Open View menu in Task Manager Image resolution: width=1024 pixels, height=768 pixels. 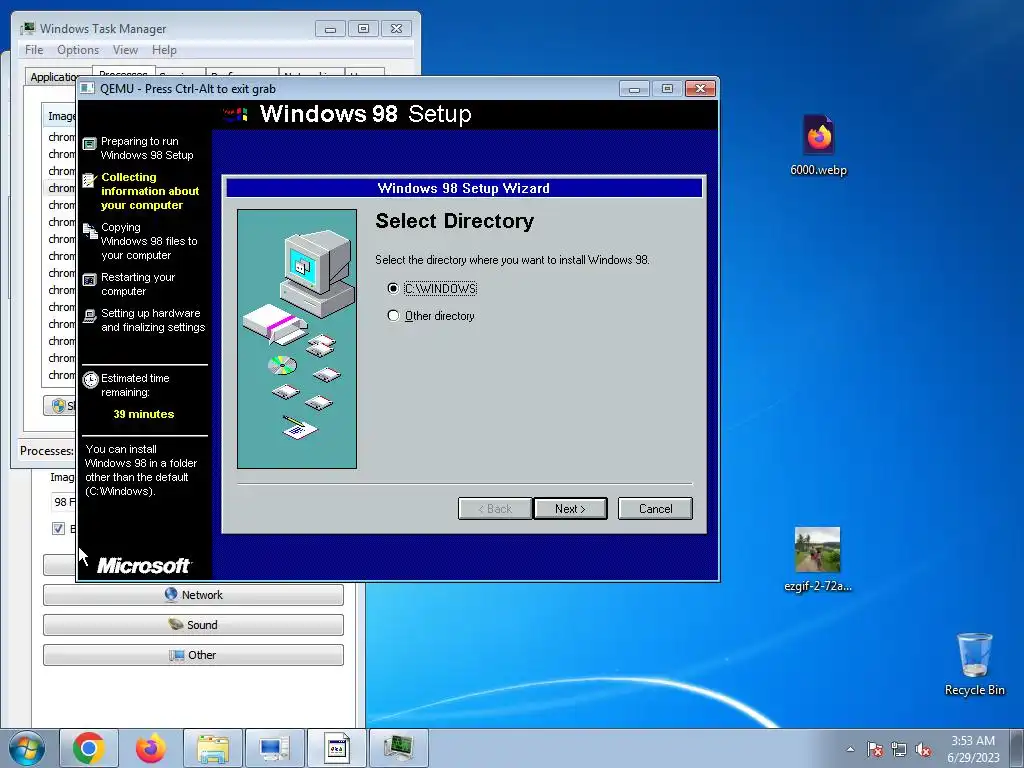[125, 50]
